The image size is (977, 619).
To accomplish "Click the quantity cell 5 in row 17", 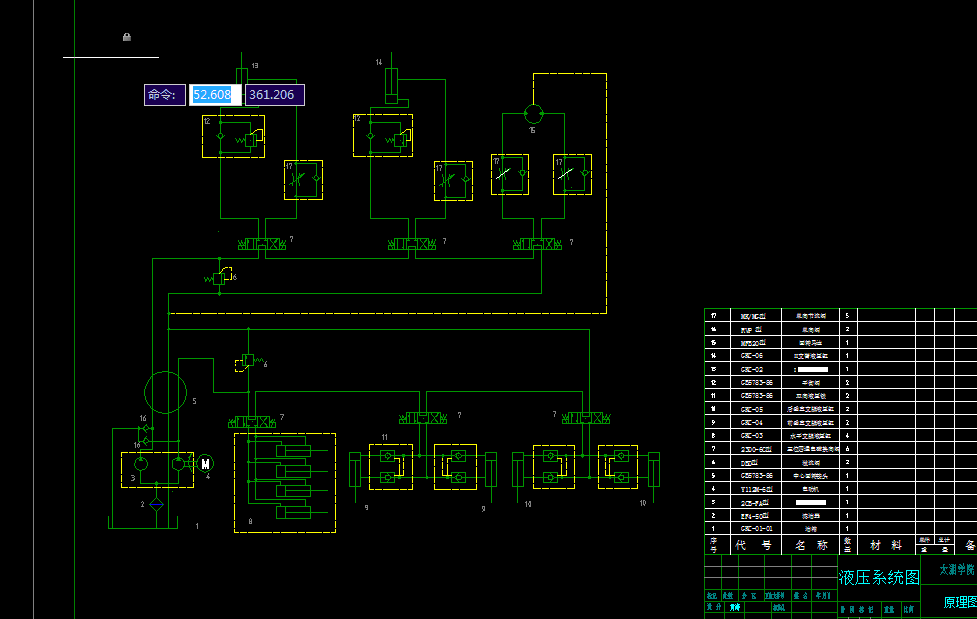I will (847, 316).
